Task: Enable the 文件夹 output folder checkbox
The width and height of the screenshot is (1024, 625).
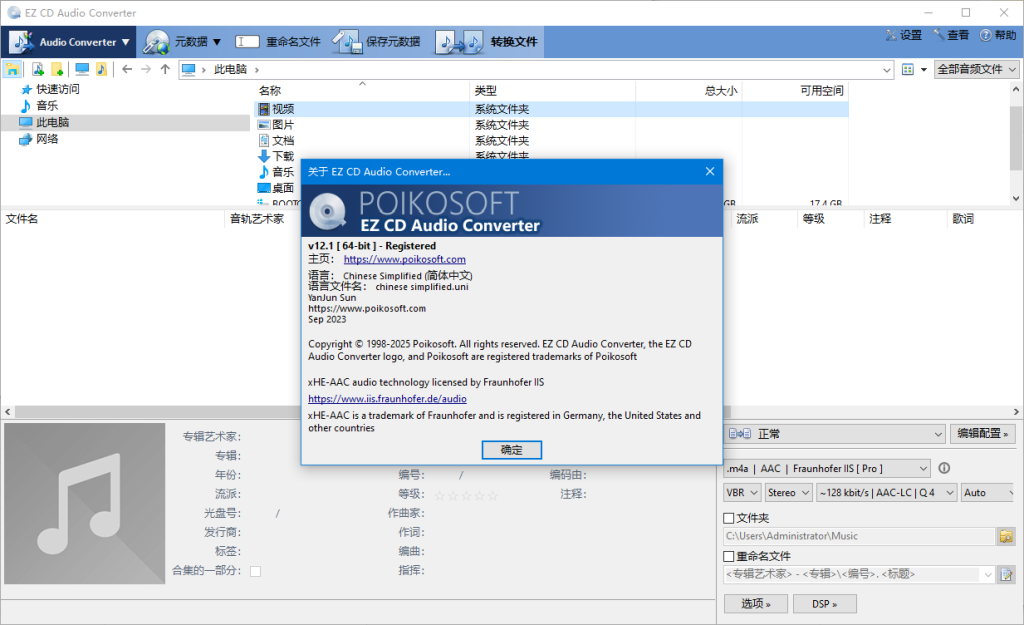Action: coord(729,519)
